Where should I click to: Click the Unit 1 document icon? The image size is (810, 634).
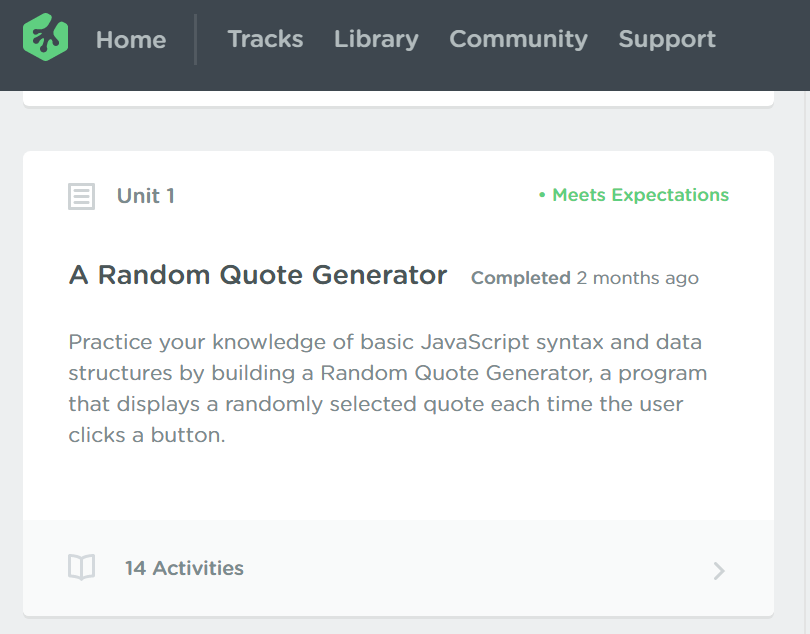coord(81,196)
